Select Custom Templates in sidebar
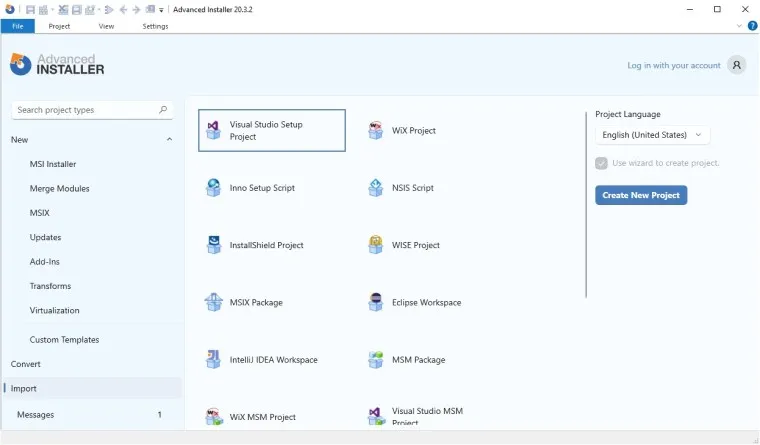 pos(64,339)
